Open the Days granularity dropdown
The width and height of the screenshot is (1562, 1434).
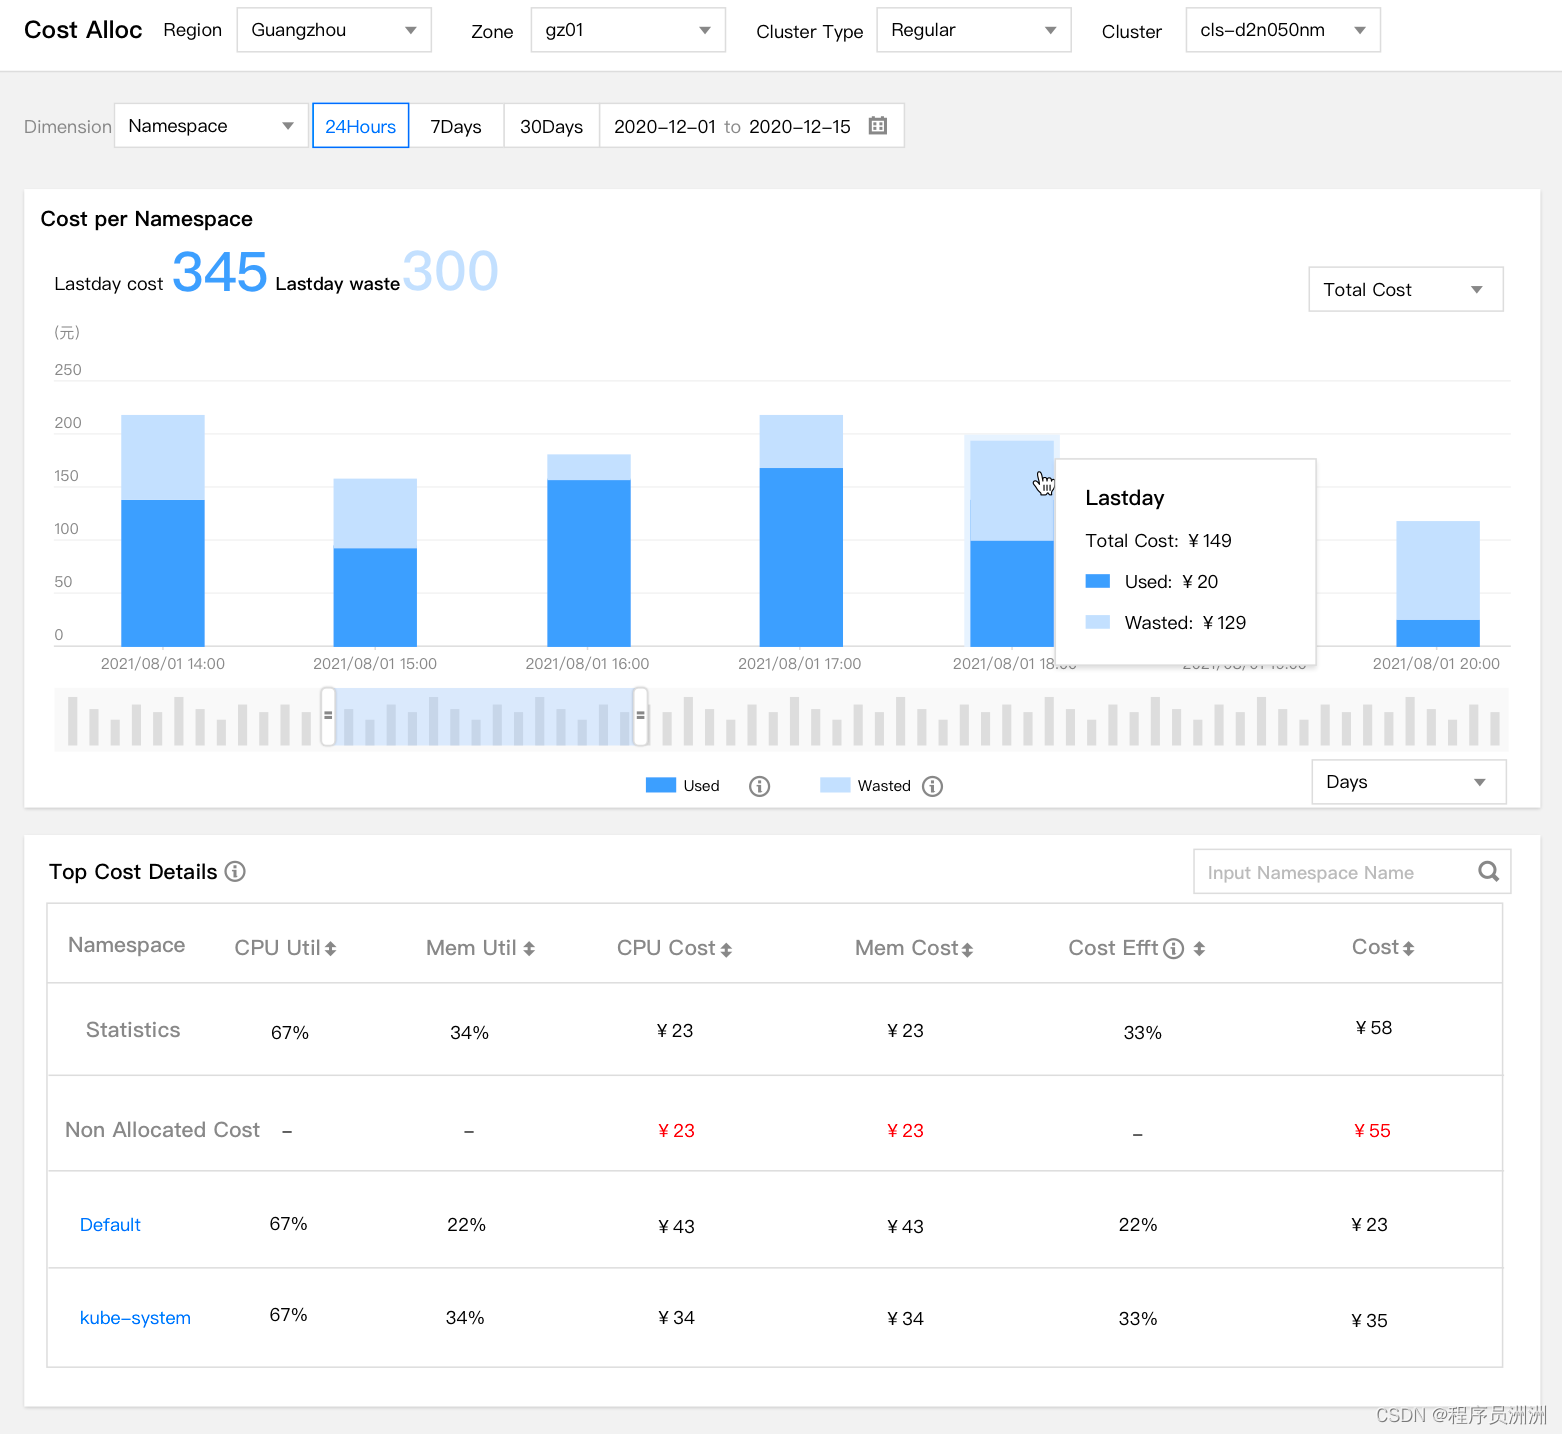[1409, 782]
